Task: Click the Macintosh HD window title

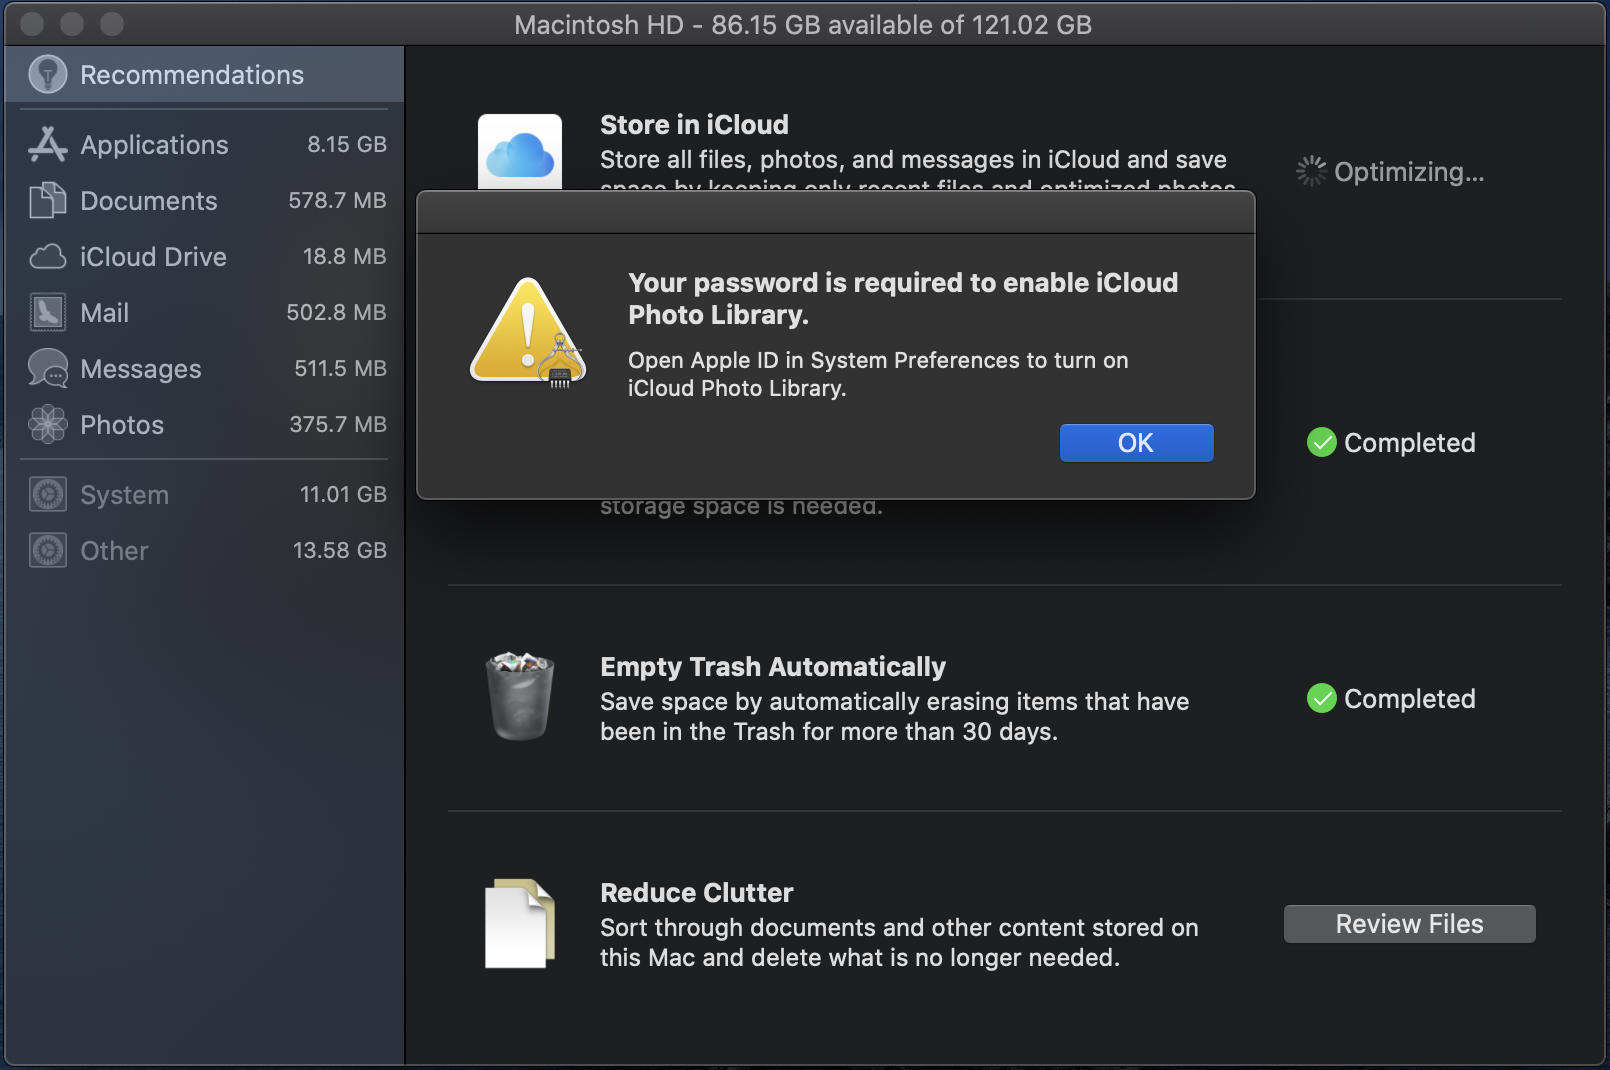Action: (x=803, y=25)
